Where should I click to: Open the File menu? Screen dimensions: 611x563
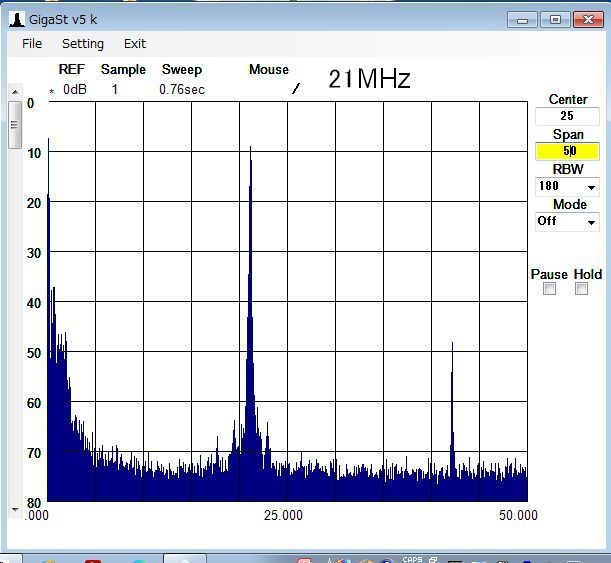pos(32,44)
